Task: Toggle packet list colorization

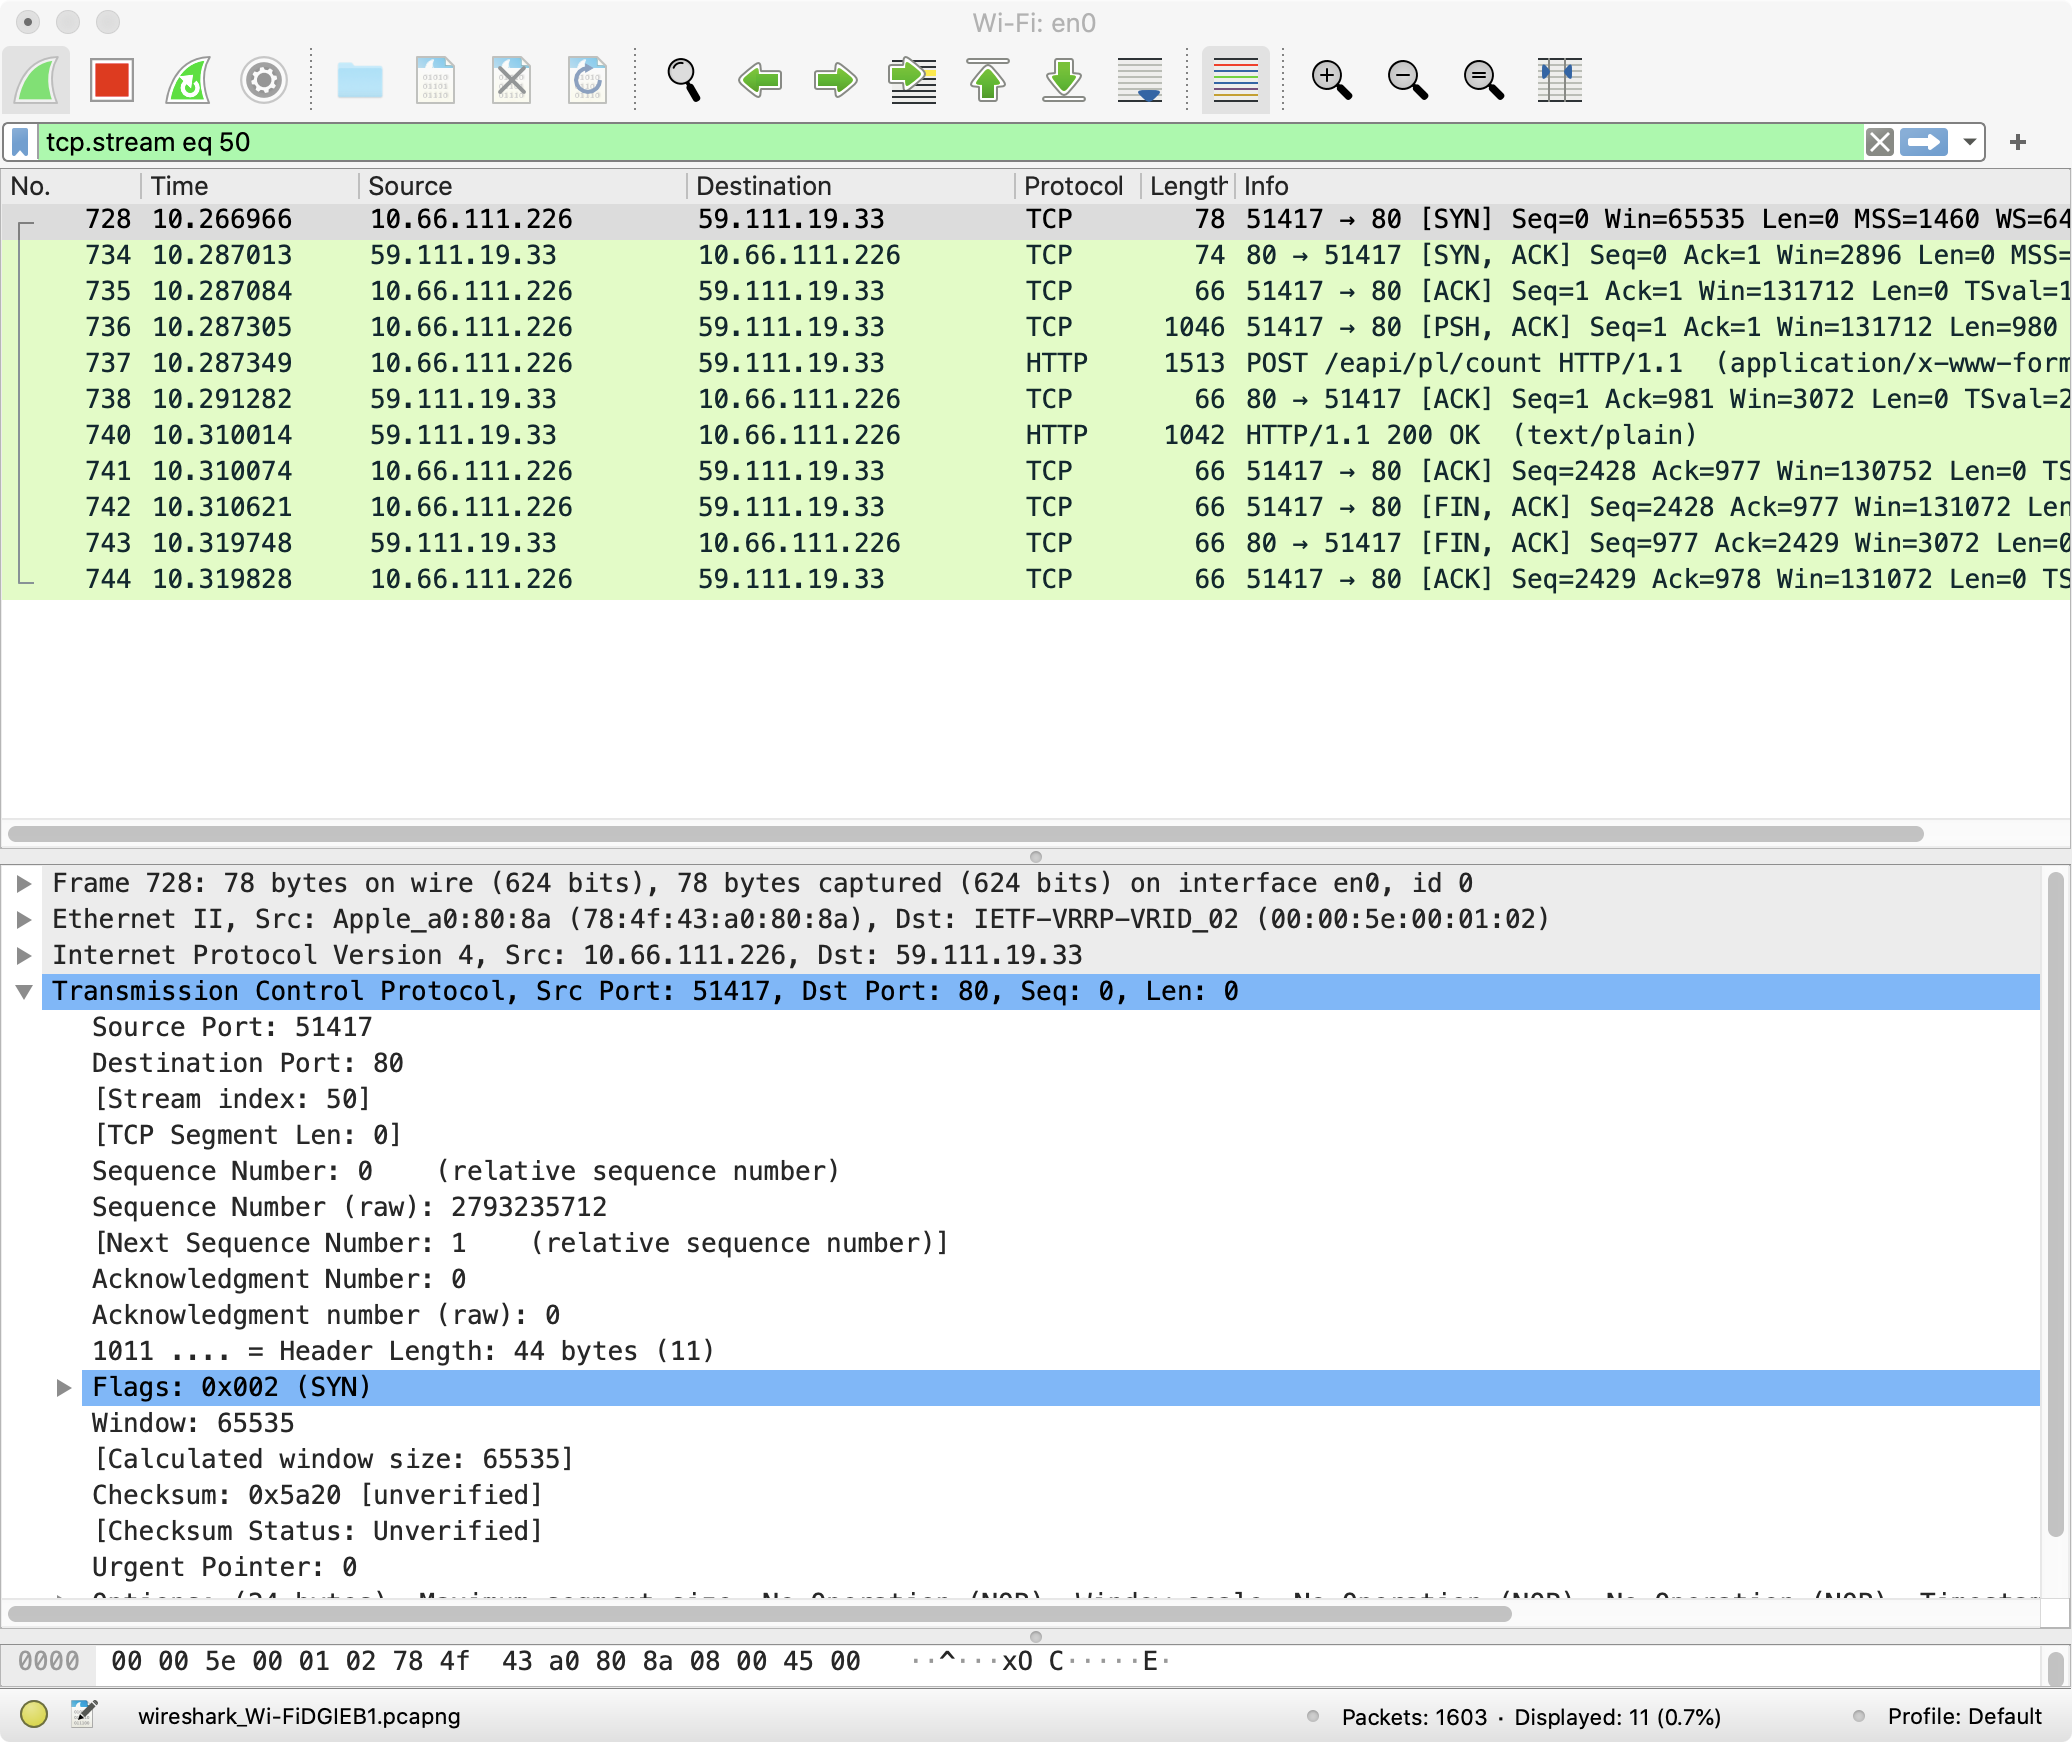Action: click(1235, 80)
